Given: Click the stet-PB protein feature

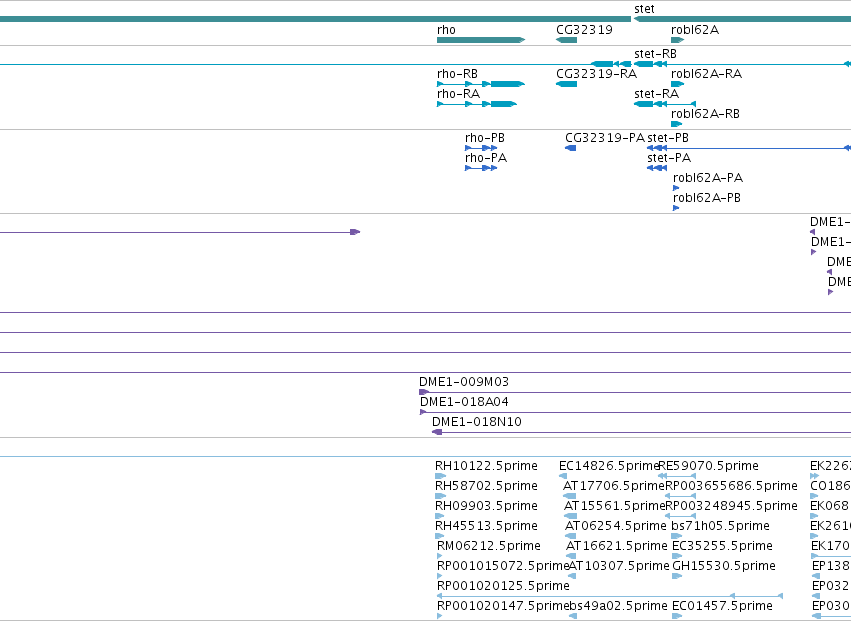Looking at the screenshot, I should click(749, 148).
